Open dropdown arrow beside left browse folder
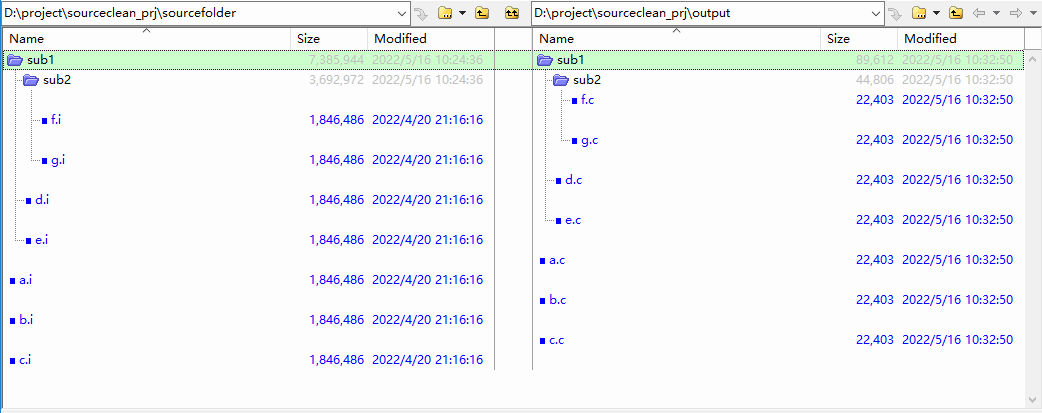Screen dimensions: 1042x413 tap(462, 14)
